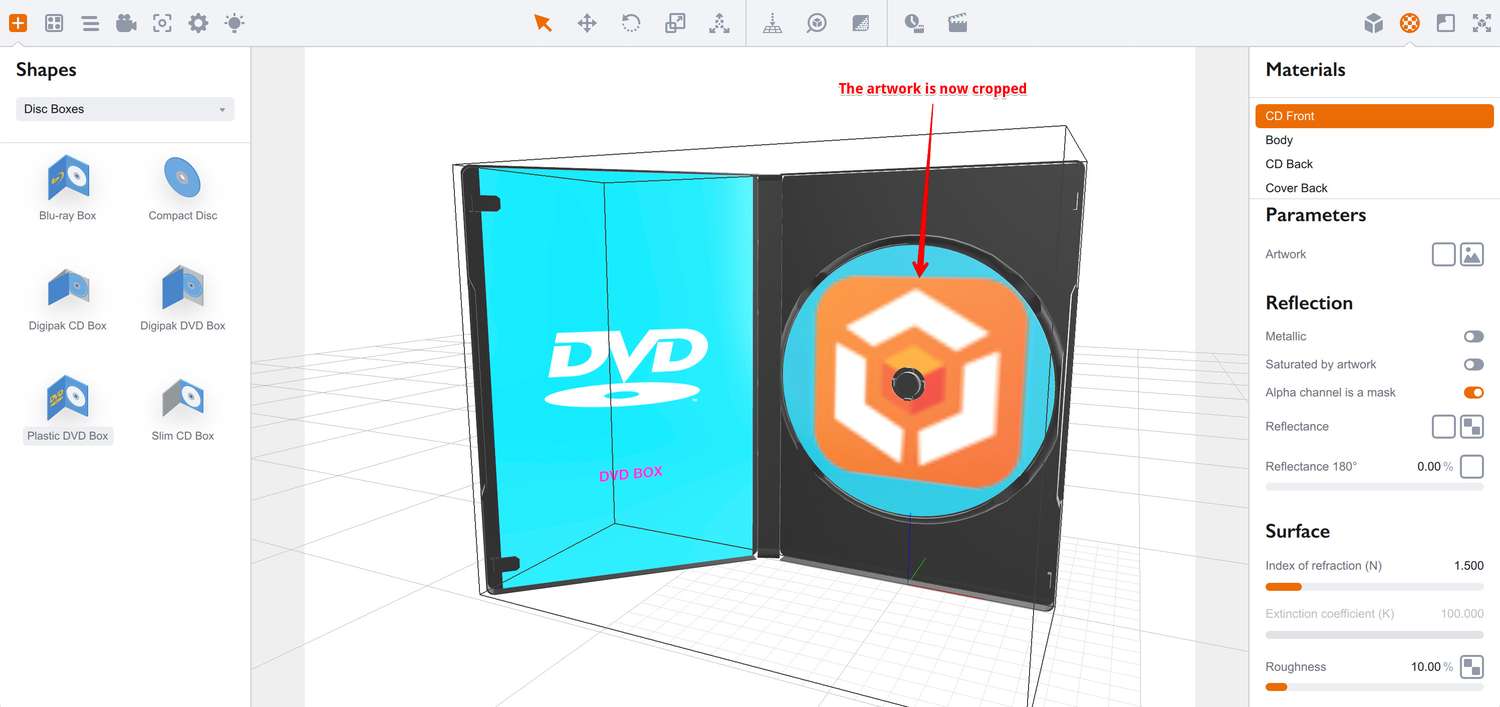1500x707 pixels.
Task: Click the Reflectance color swatch
Action: (1443, 427)
